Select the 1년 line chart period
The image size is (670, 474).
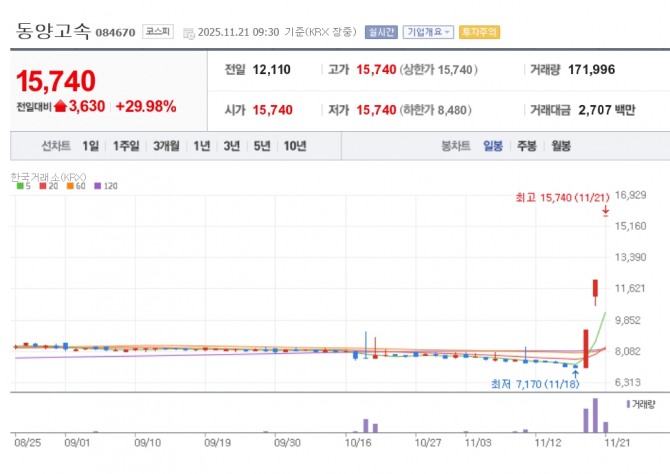202,146
